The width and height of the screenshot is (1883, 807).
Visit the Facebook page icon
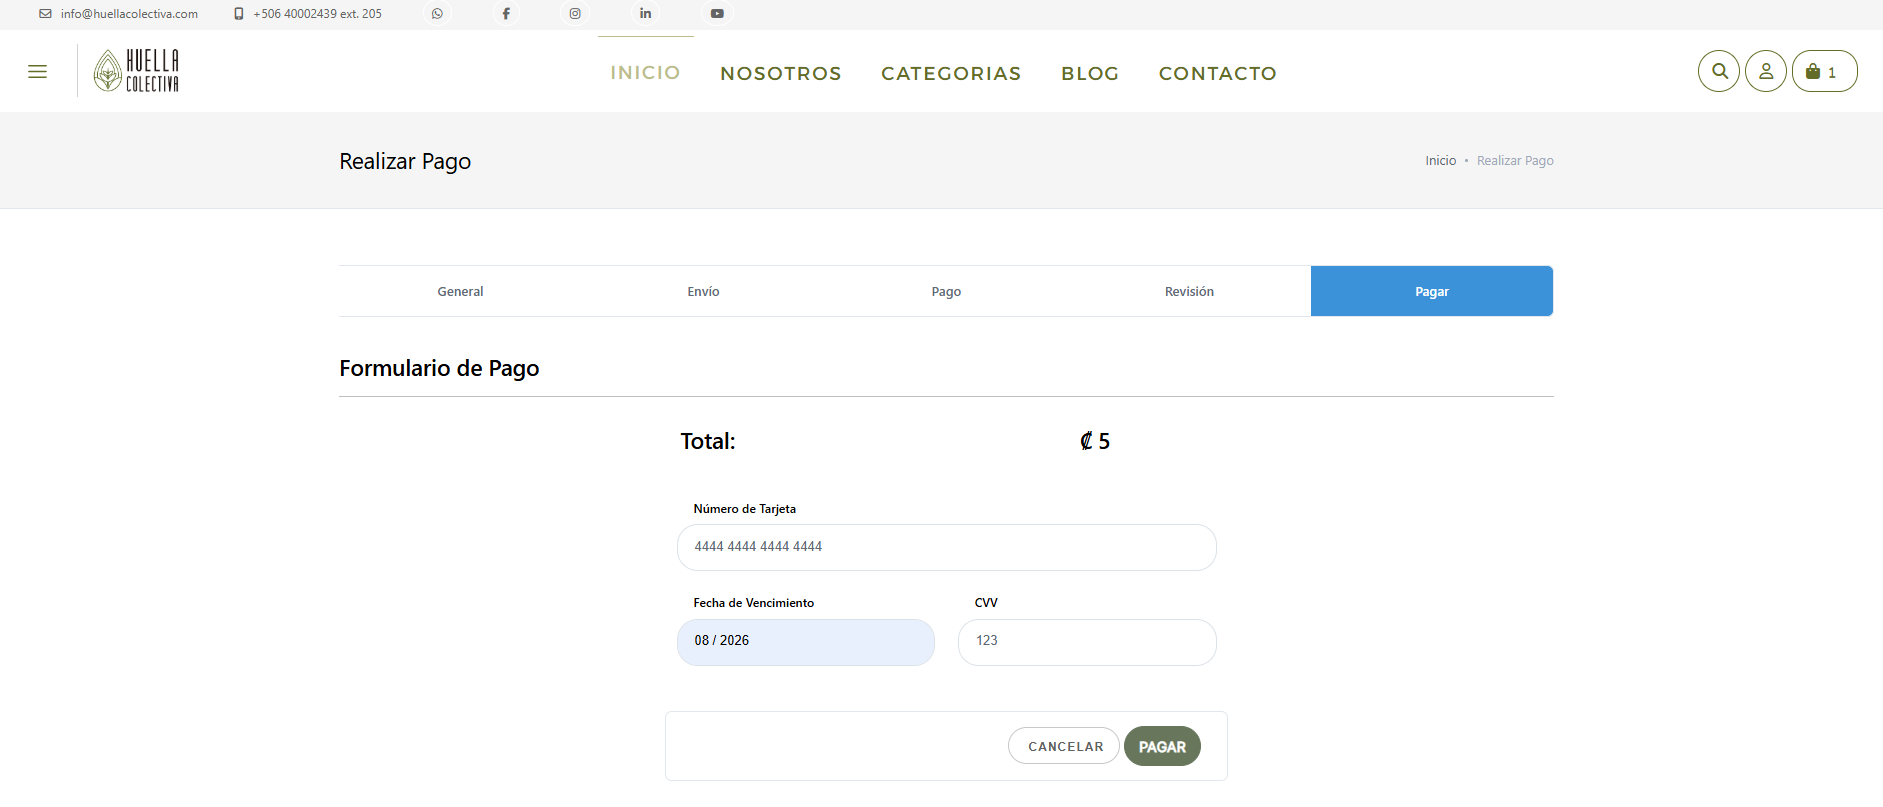[x=506, y=14]
